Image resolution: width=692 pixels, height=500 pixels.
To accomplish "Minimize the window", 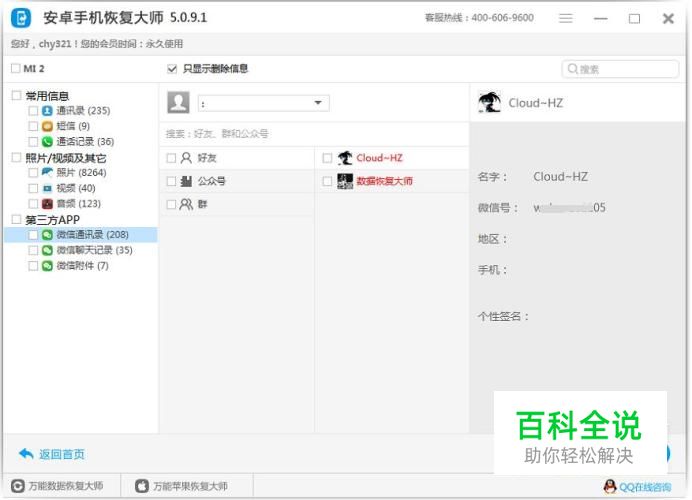I will (x=600, y=19).
